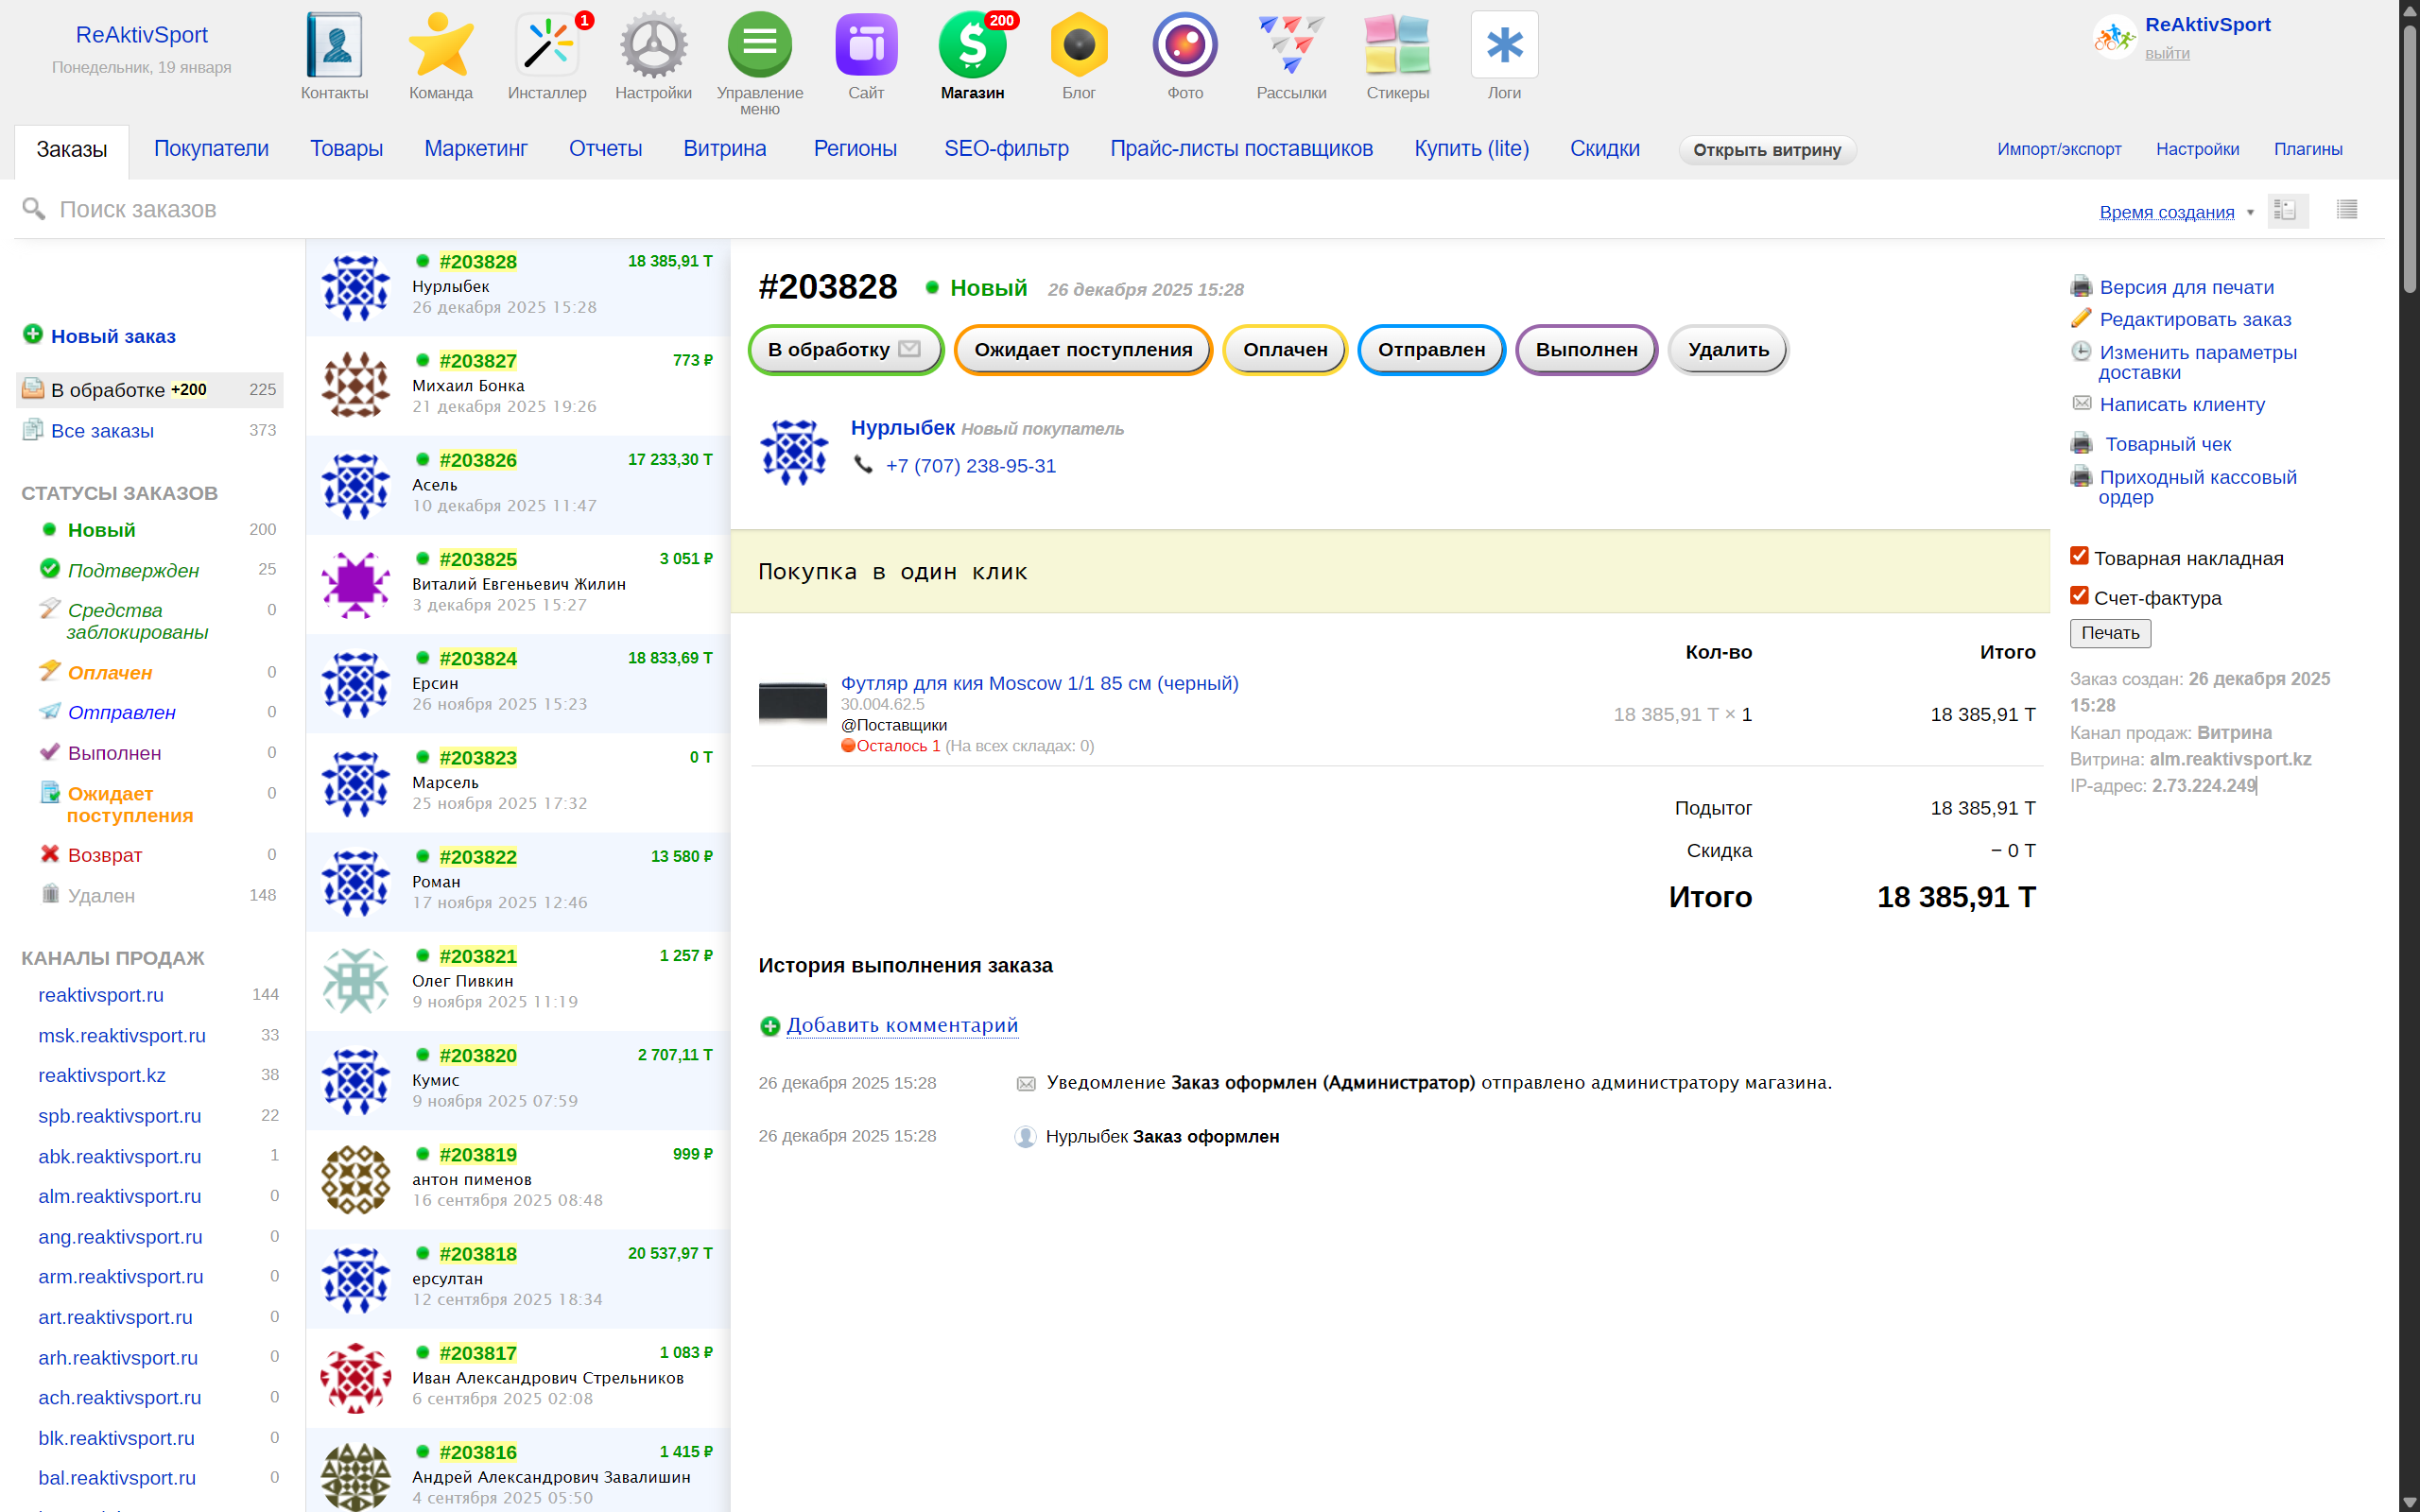Click the Добавить комментарий link
Screen dimensions: 2420x1512
coord(901,1025)
